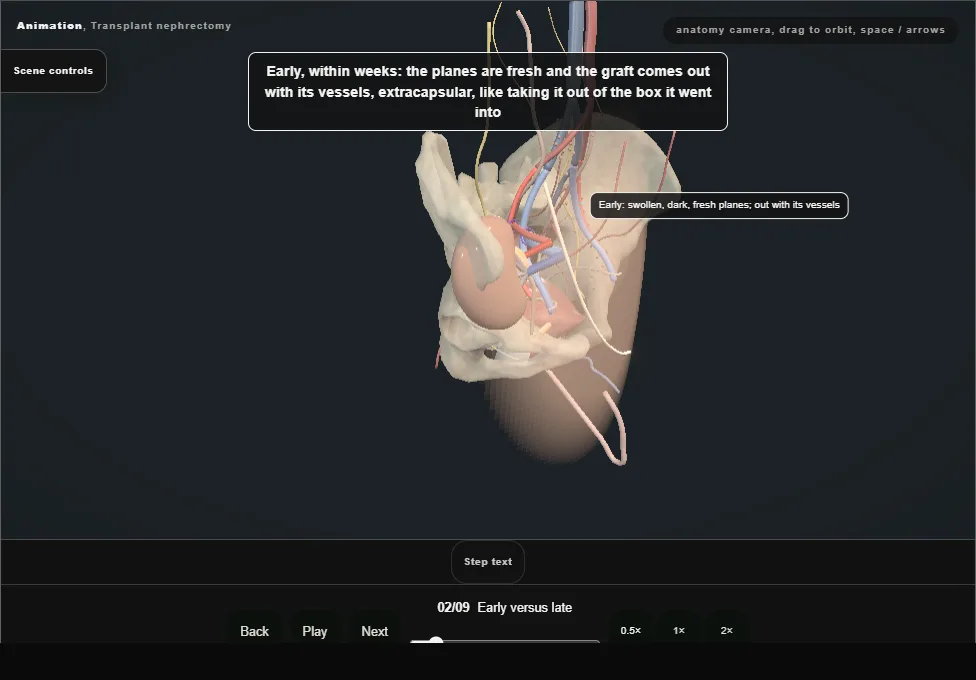The width and height of the screenshot is (976, 680).
Task: Click the 'Early, within weeks' caption box
Action: tap(488, 92)
